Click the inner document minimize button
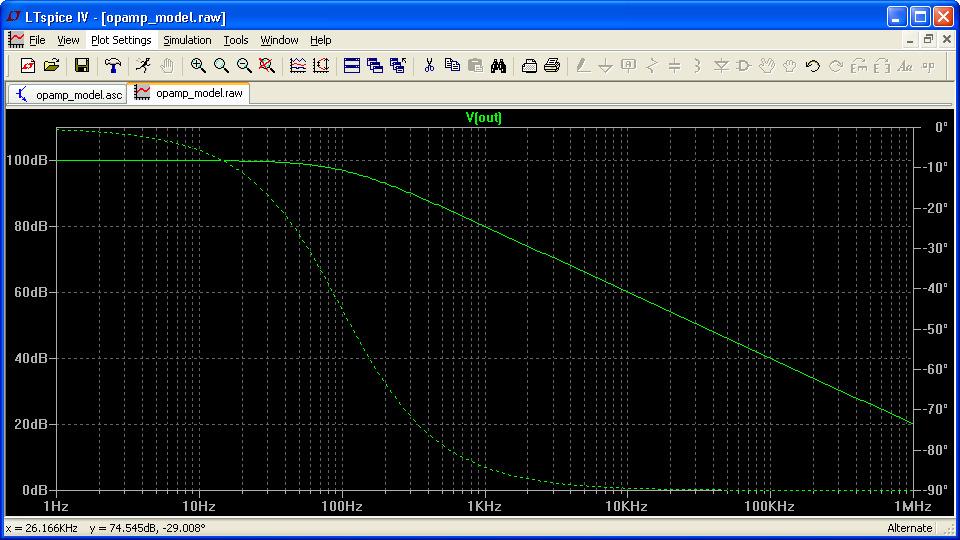This screenshot has height=540, width=960. click(x=910, y=40)
